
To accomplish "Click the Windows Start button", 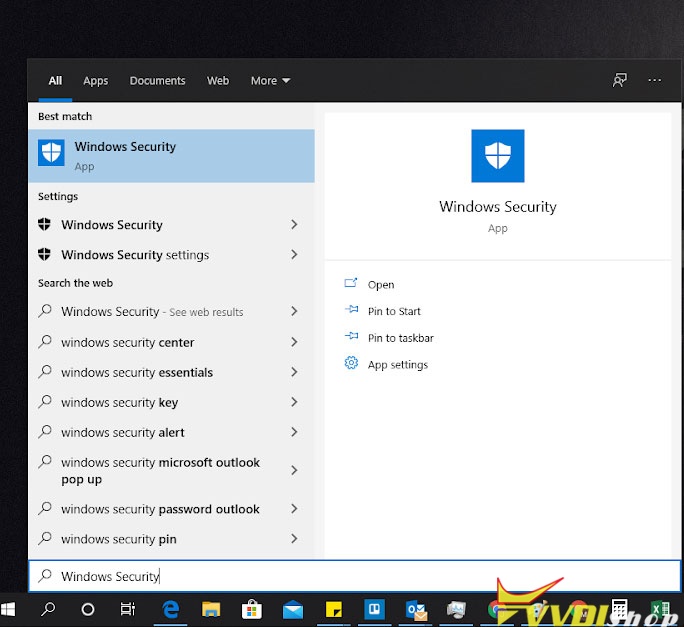I will click(x=8, y=610).
